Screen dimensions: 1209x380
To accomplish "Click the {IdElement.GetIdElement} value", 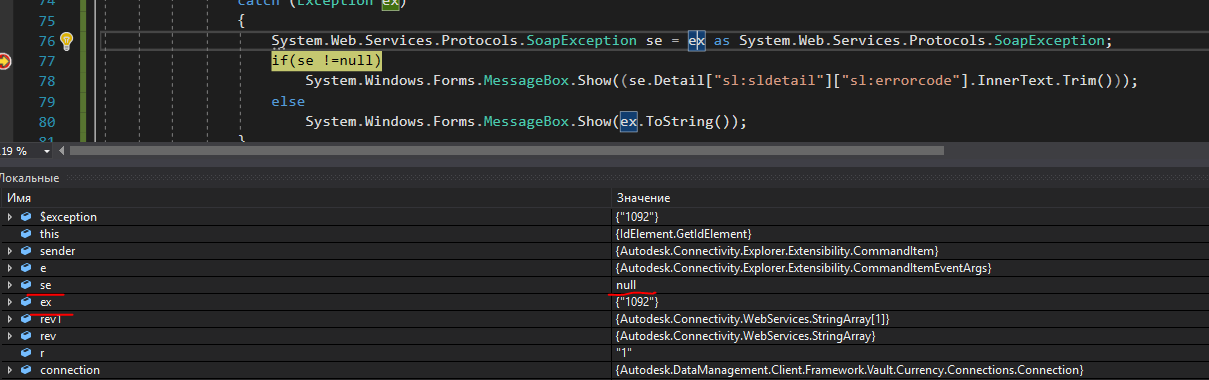I will 683,233.
